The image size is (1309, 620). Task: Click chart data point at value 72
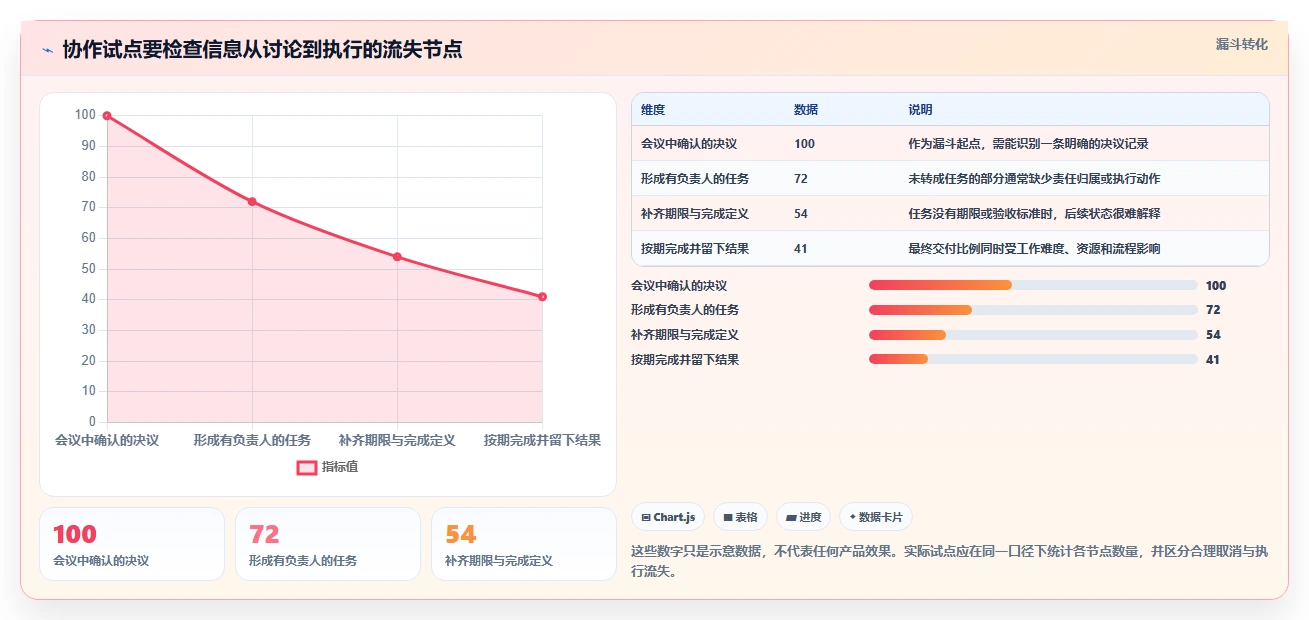tap(252, 202)
